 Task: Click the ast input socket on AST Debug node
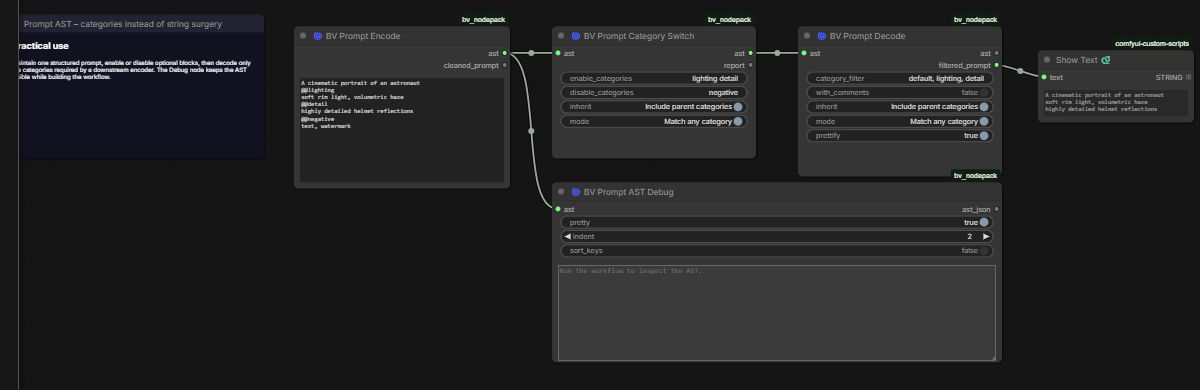tap(558, 209)
